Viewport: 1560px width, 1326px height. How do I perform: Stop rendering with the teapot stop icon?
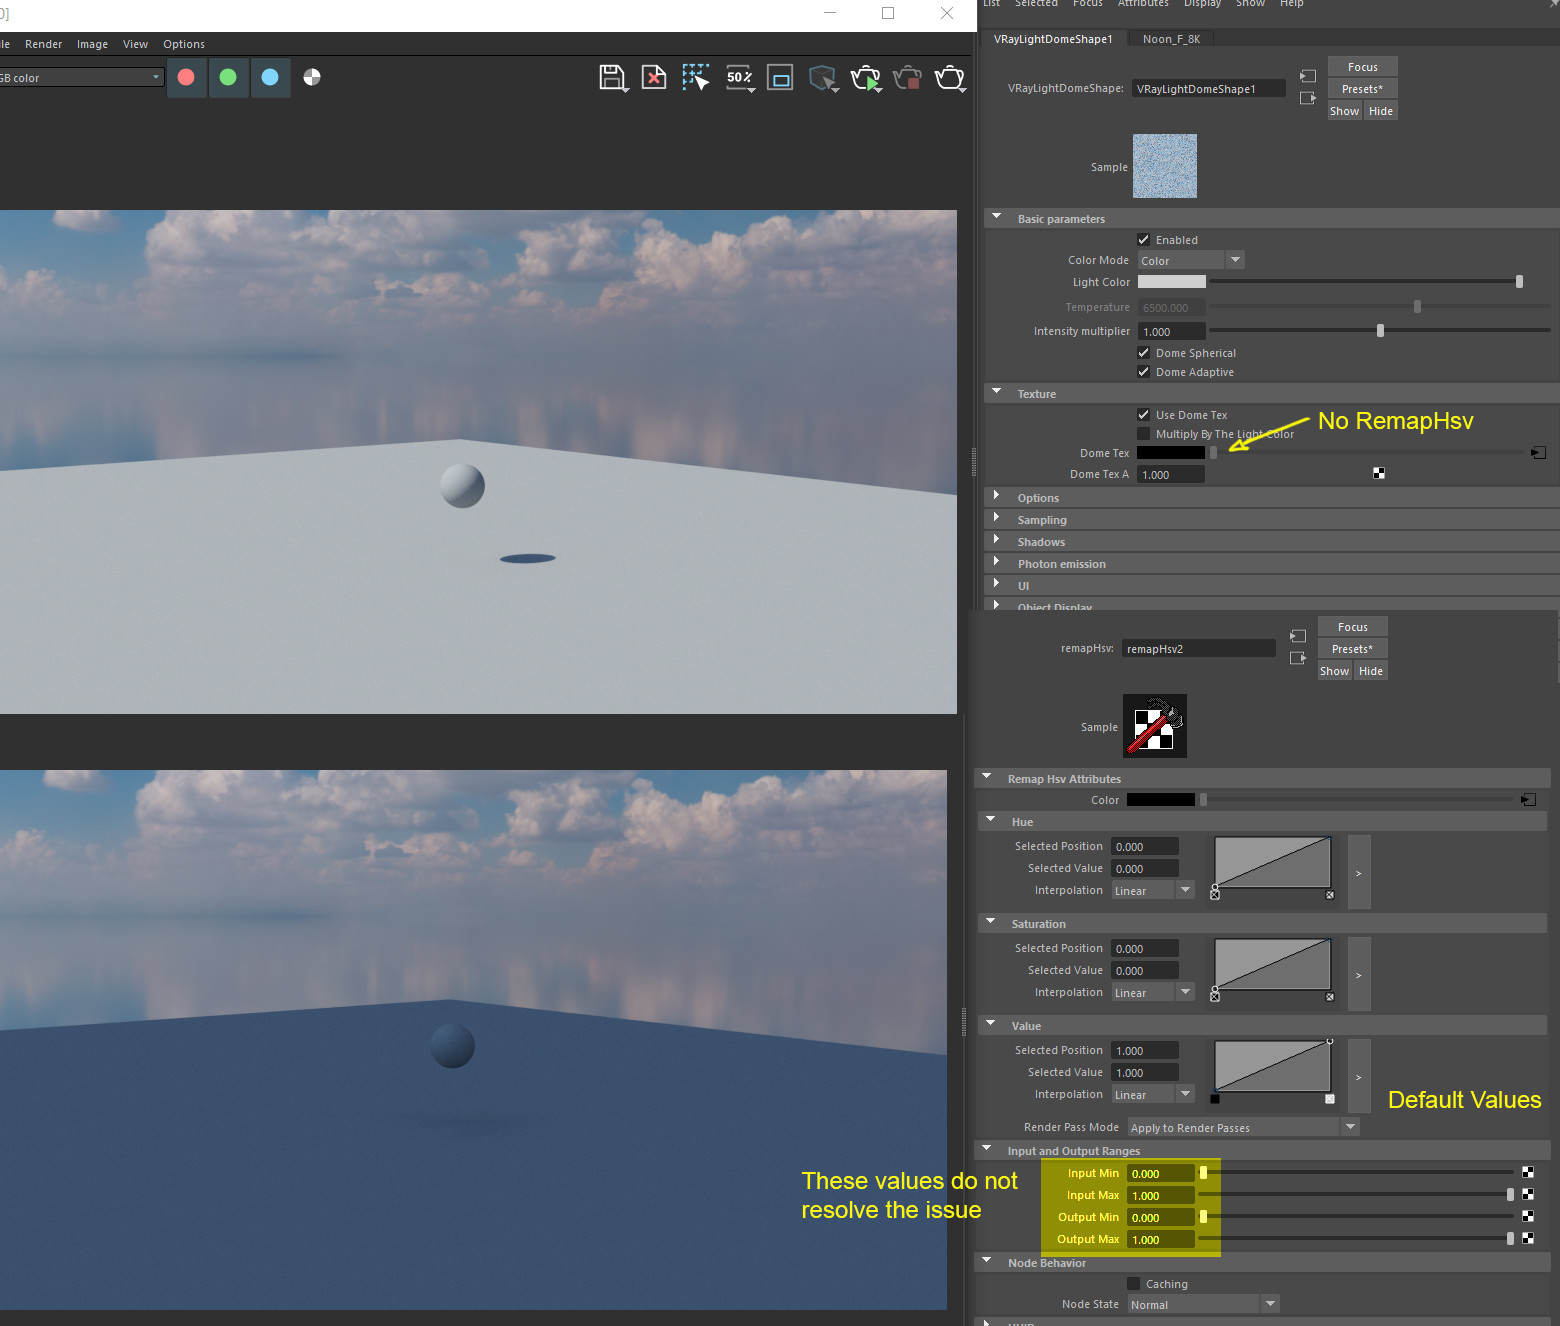(908, 77)
